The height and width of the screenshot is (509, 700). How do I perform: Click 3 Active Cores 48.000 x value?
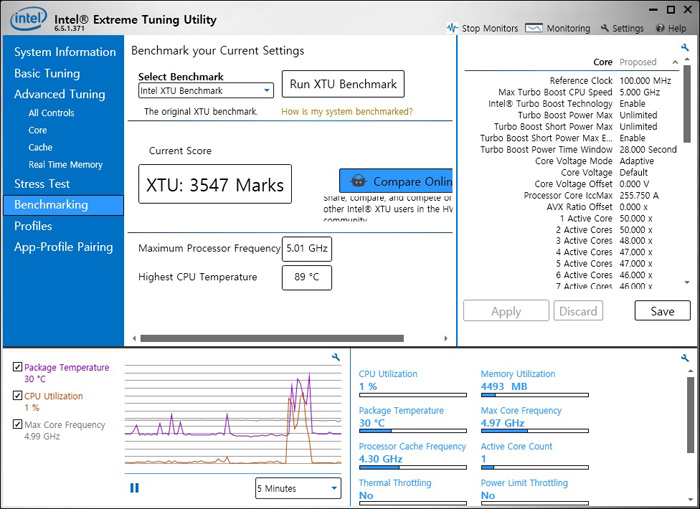[x=636, y=241]
